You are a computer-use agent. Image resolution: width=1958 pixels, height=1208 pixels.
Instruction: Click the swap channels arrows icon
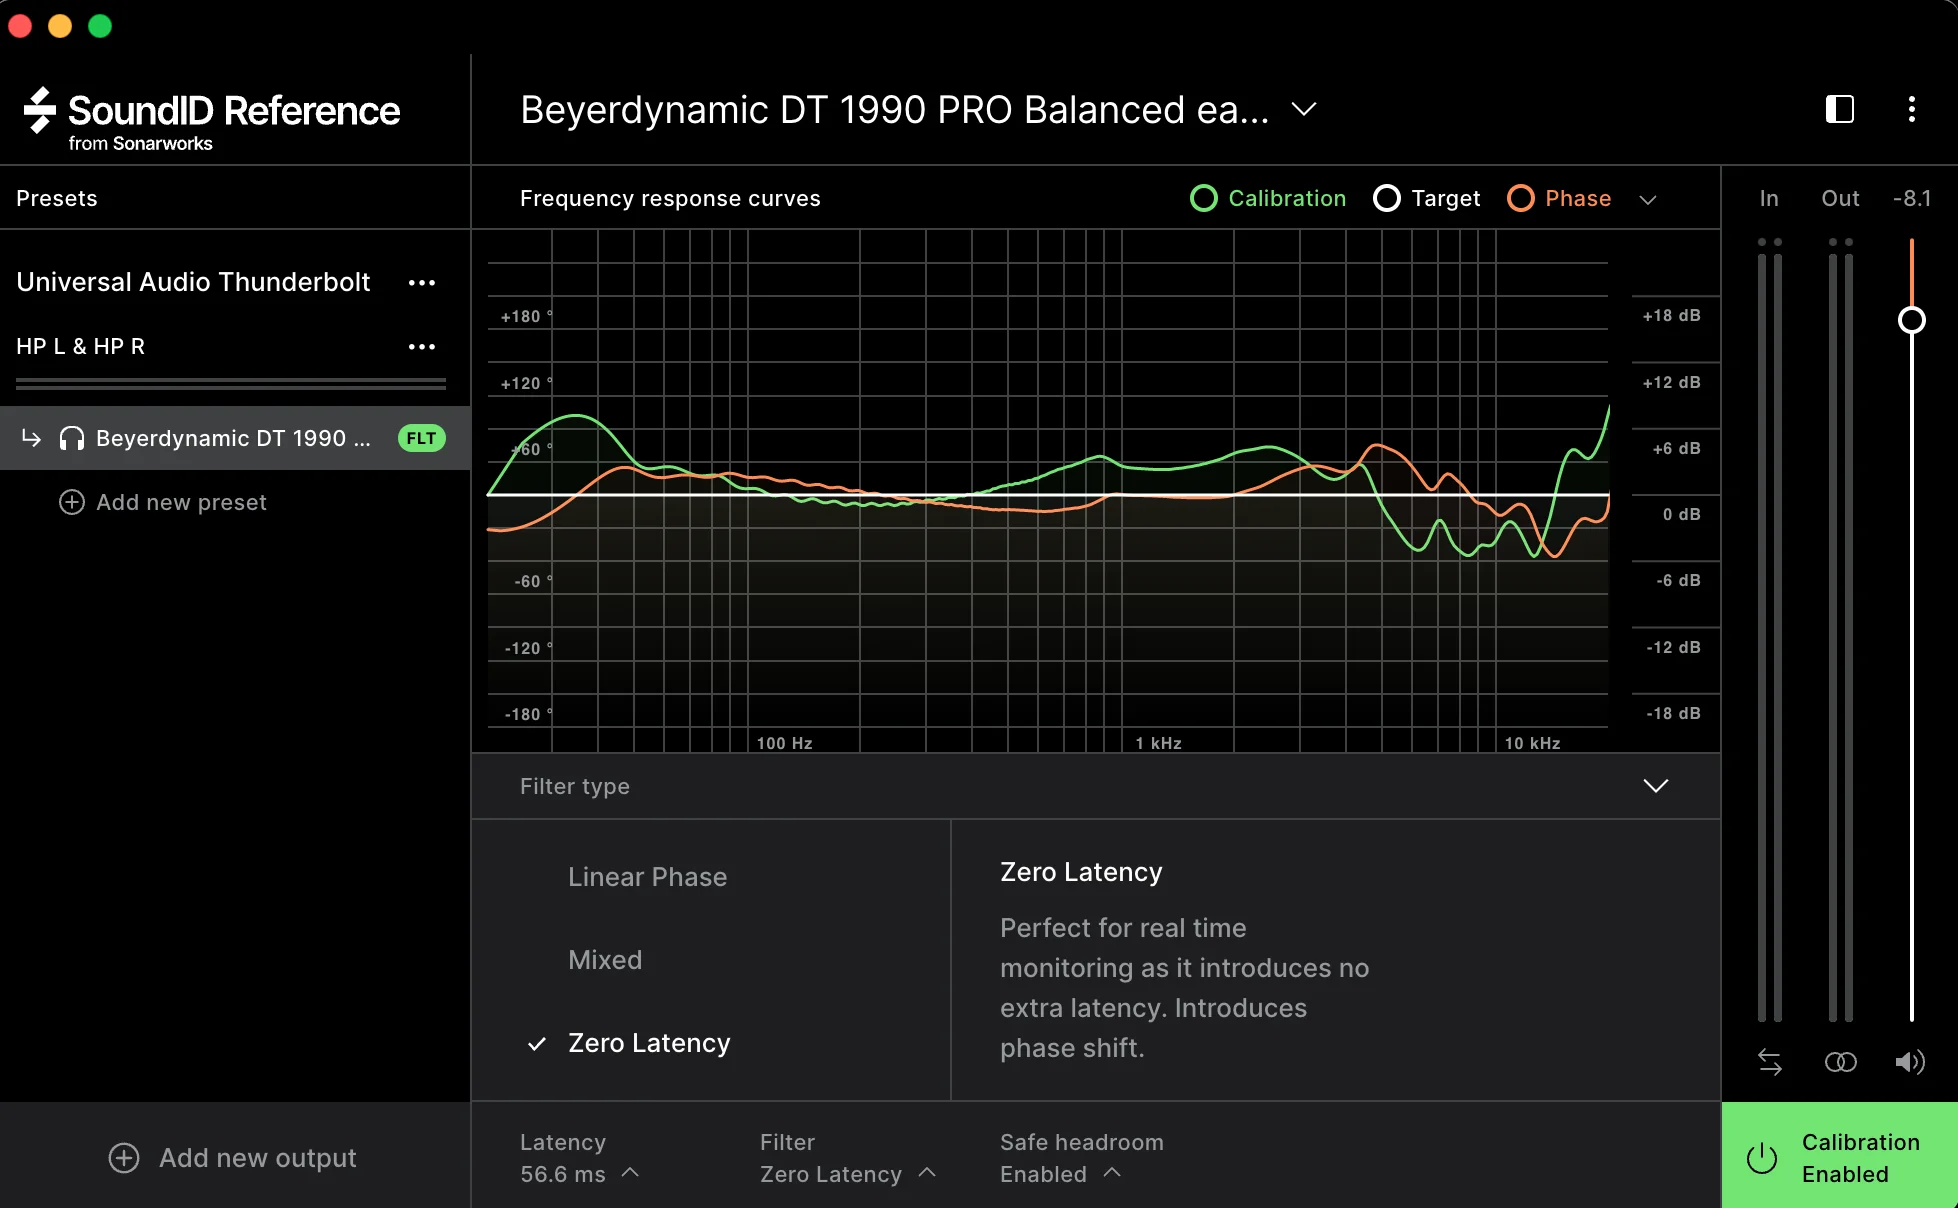(x=1769, y=1062)
